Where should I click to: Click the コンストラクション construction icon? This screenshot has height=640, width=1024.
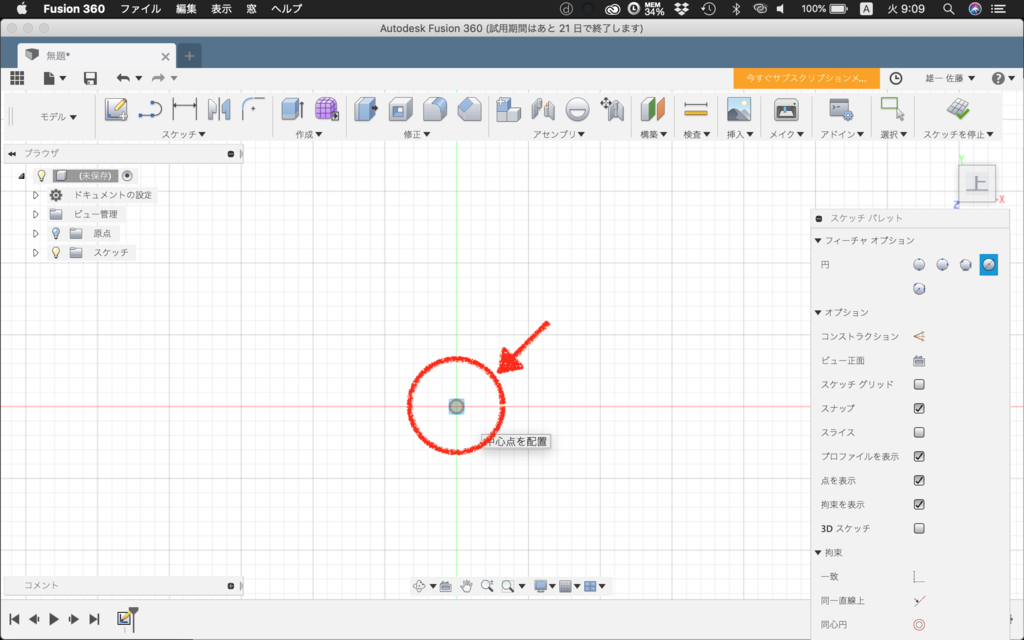point(919,336)
